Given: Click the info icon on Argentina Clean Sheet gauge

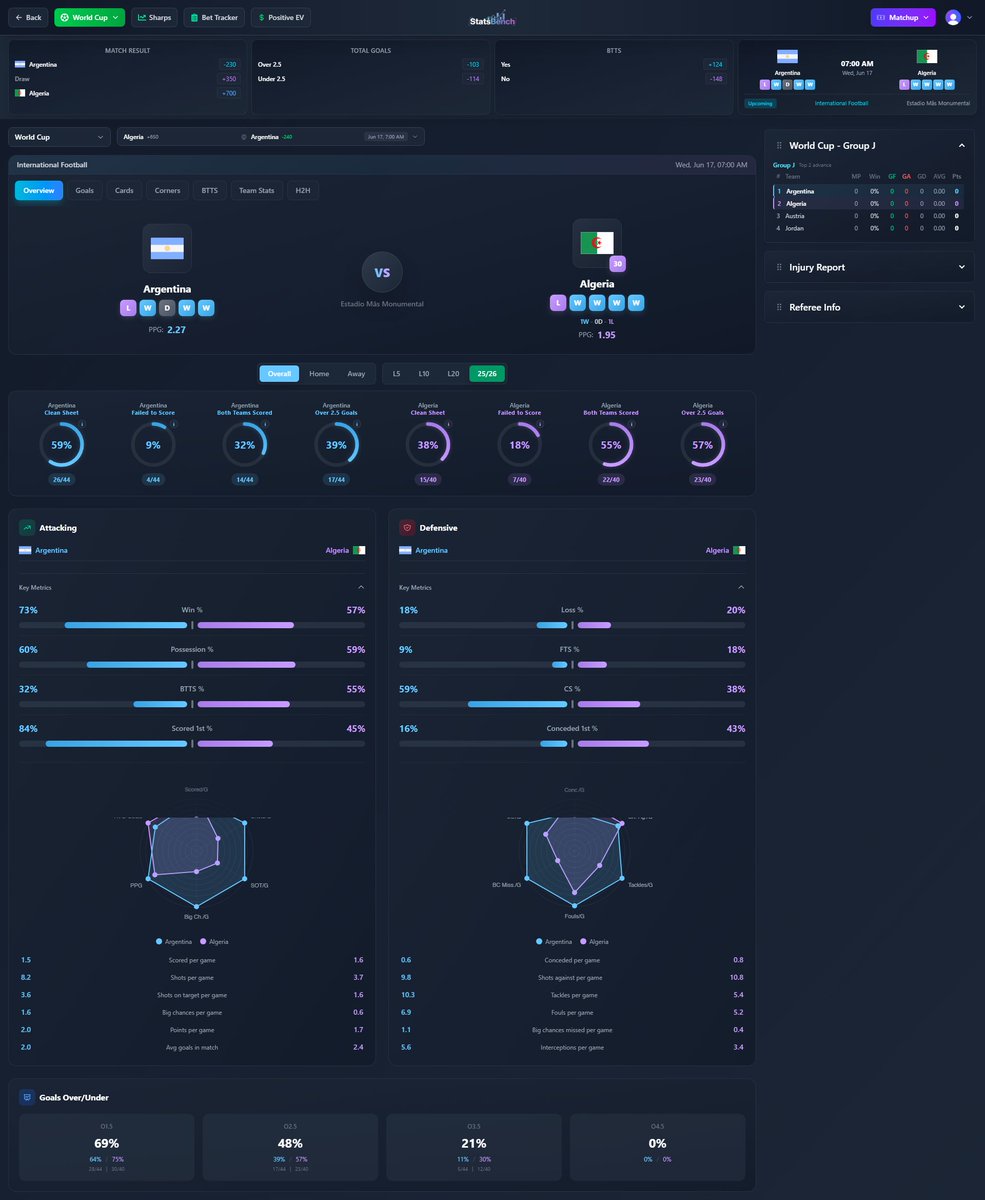Looking at the screenshot, I should click(x=82, y=424).
